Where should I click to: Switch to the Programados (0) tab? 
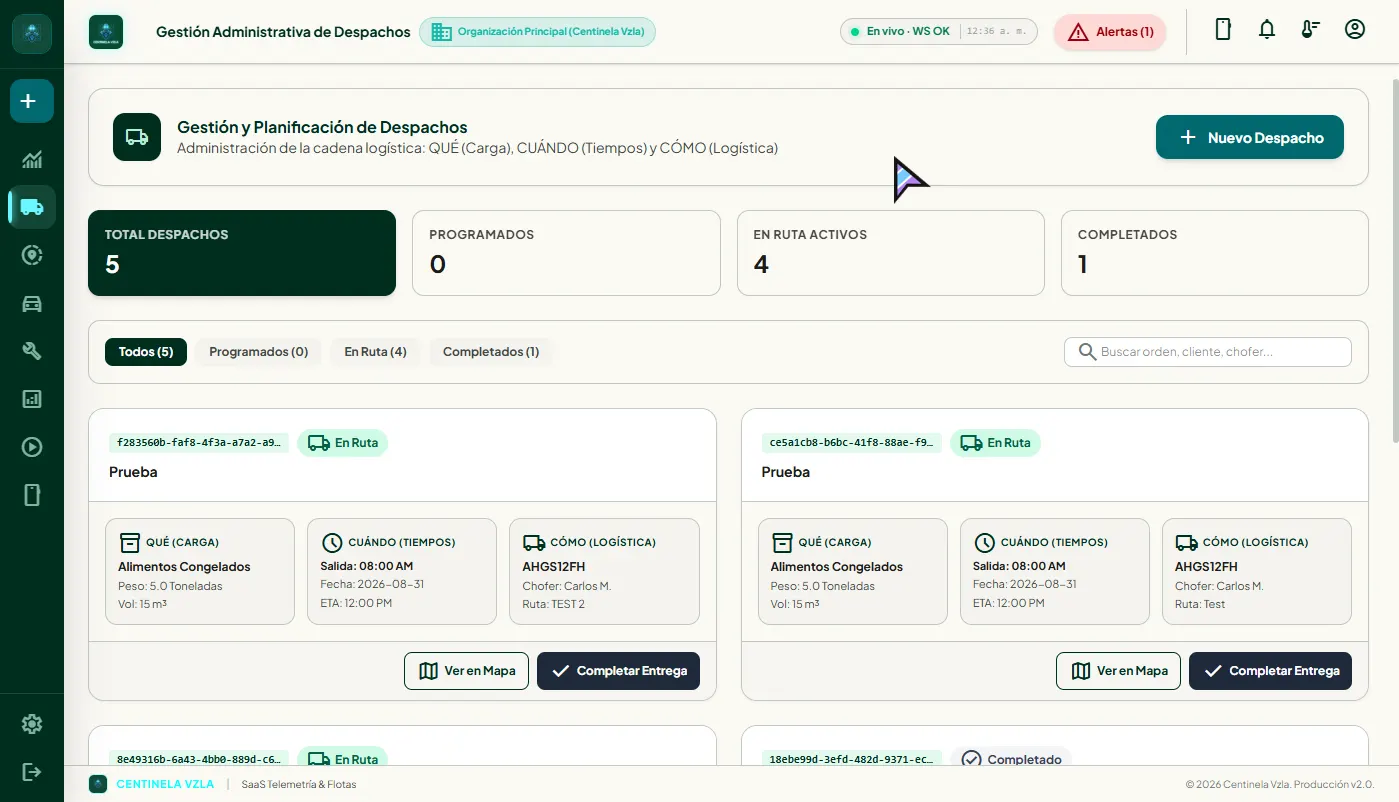click(258, 352)
